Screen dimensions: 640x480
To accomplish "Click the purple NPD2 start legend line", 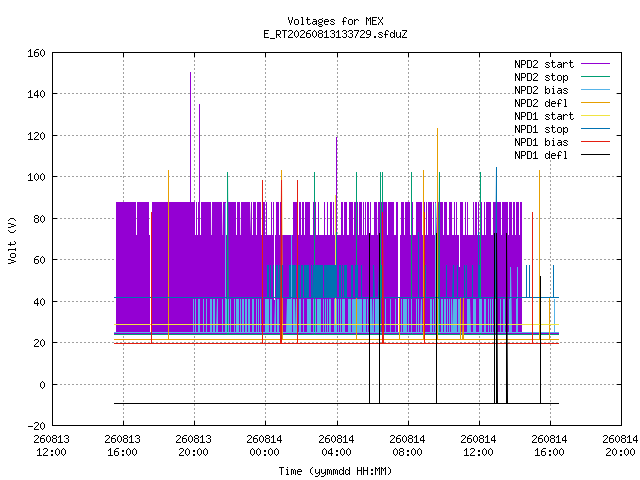I will point(595,64).
